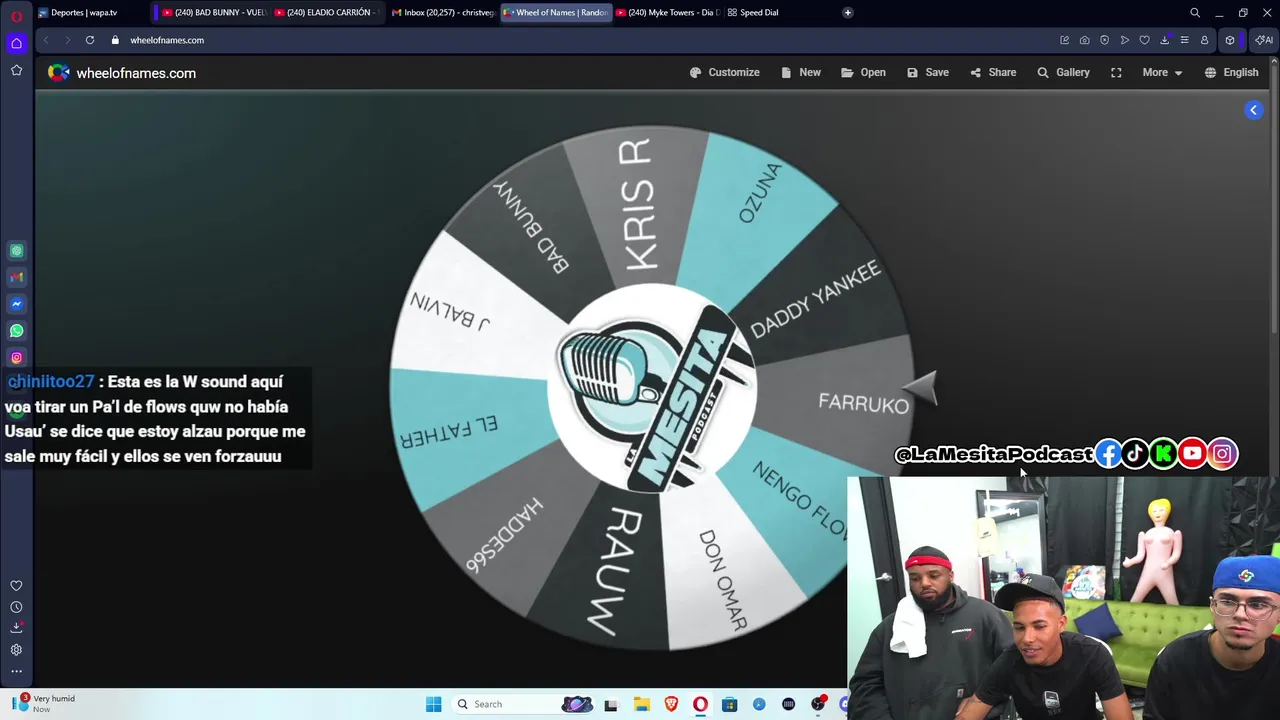
Task: Open weather widget Very humid
Action: pos(45,704)
